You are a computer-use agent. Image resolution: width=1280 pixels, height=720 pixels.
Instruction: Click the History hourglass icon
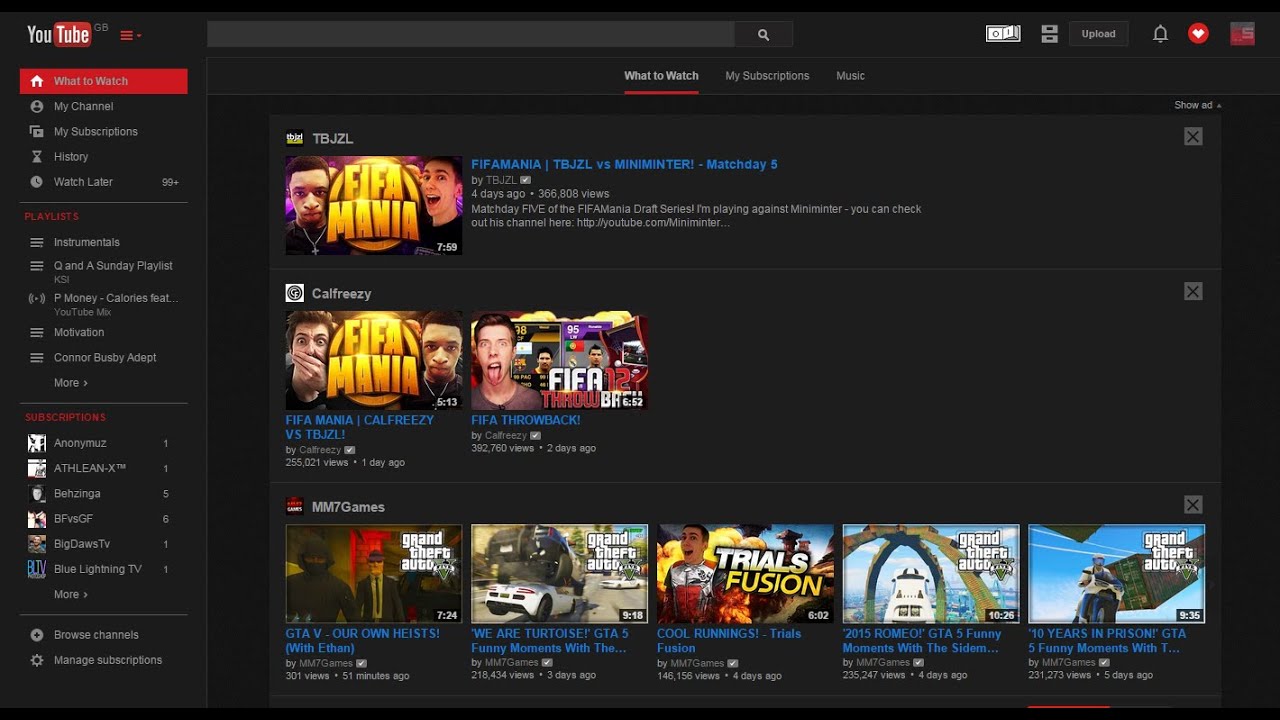37,157
